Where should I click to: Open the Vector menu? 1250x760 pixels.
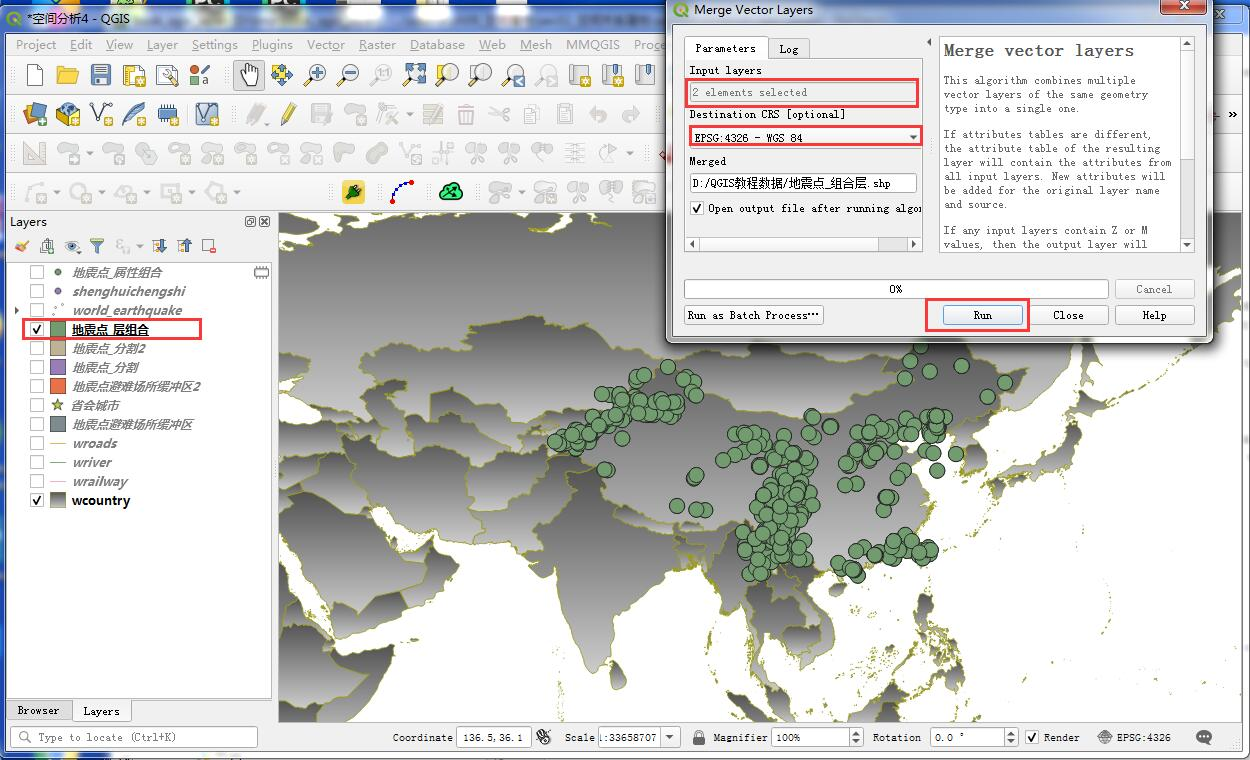325,44
